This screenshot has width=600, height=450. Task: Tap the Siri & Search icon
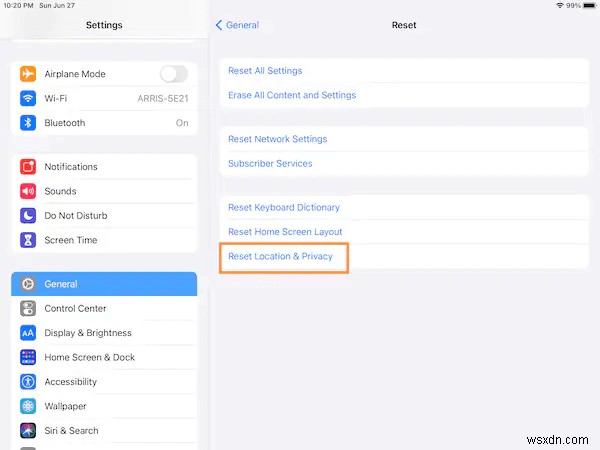[28, 430]
